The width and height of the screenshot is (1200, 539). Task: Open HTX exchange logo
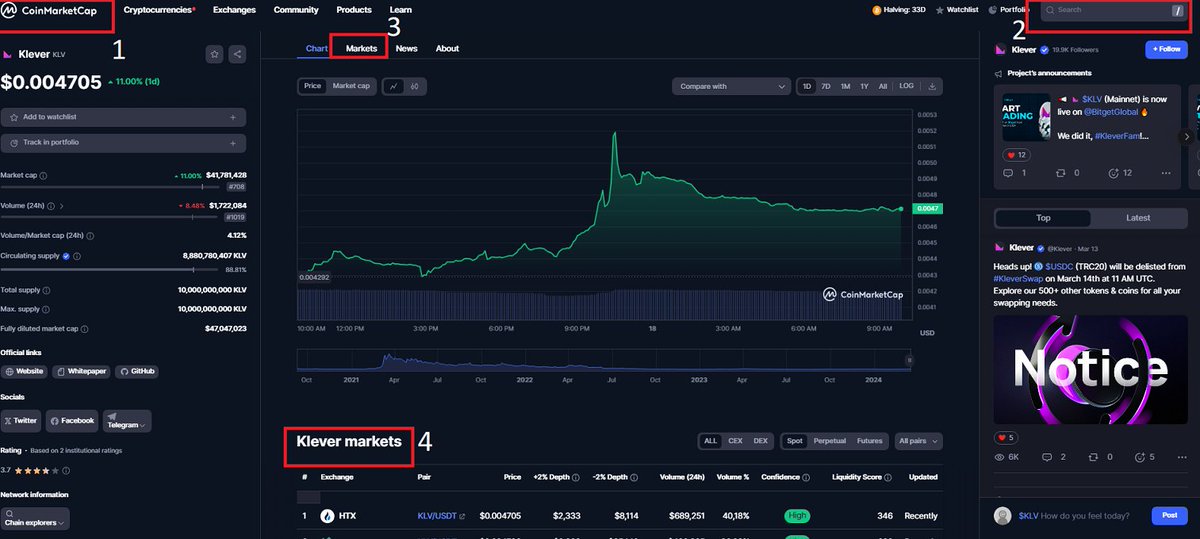(327, 516)
